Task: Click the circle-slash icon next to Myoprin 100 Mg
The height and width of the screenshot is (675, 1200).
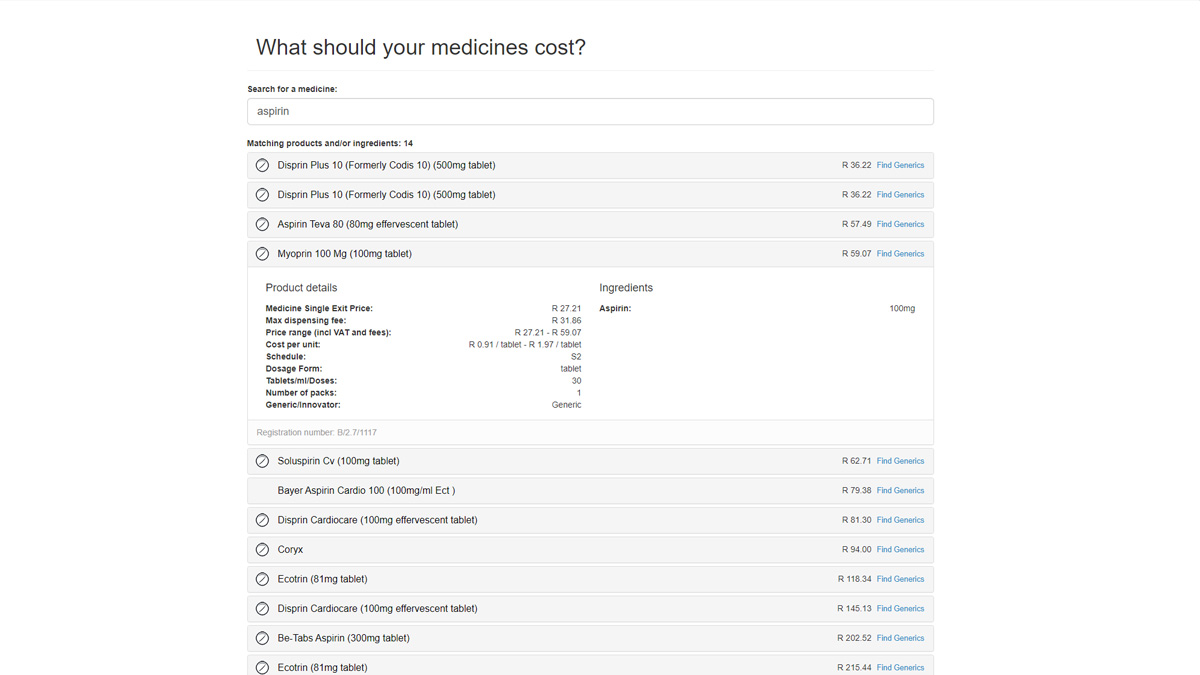Action: tap(262, 254)
